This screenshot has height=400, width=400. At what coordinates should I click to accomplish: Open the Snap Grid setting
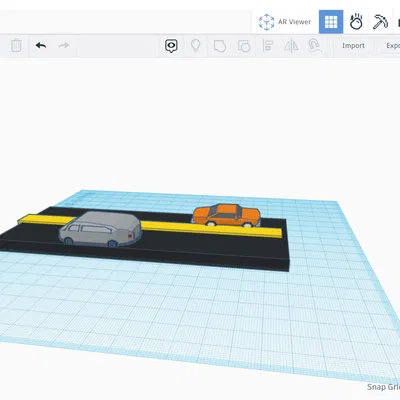pos(383,387)
